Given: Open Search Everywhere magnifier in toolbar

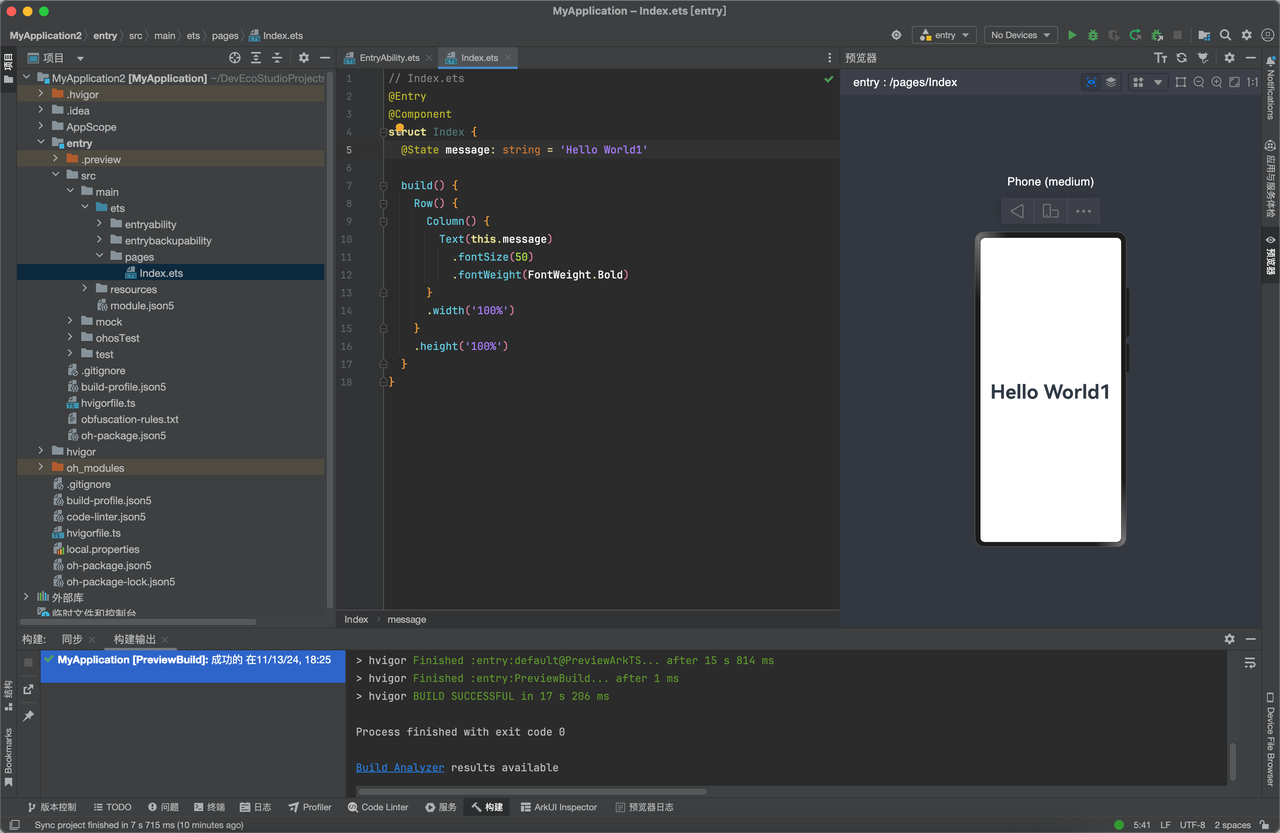Looking at the screenshot, I should [1225, 35].
